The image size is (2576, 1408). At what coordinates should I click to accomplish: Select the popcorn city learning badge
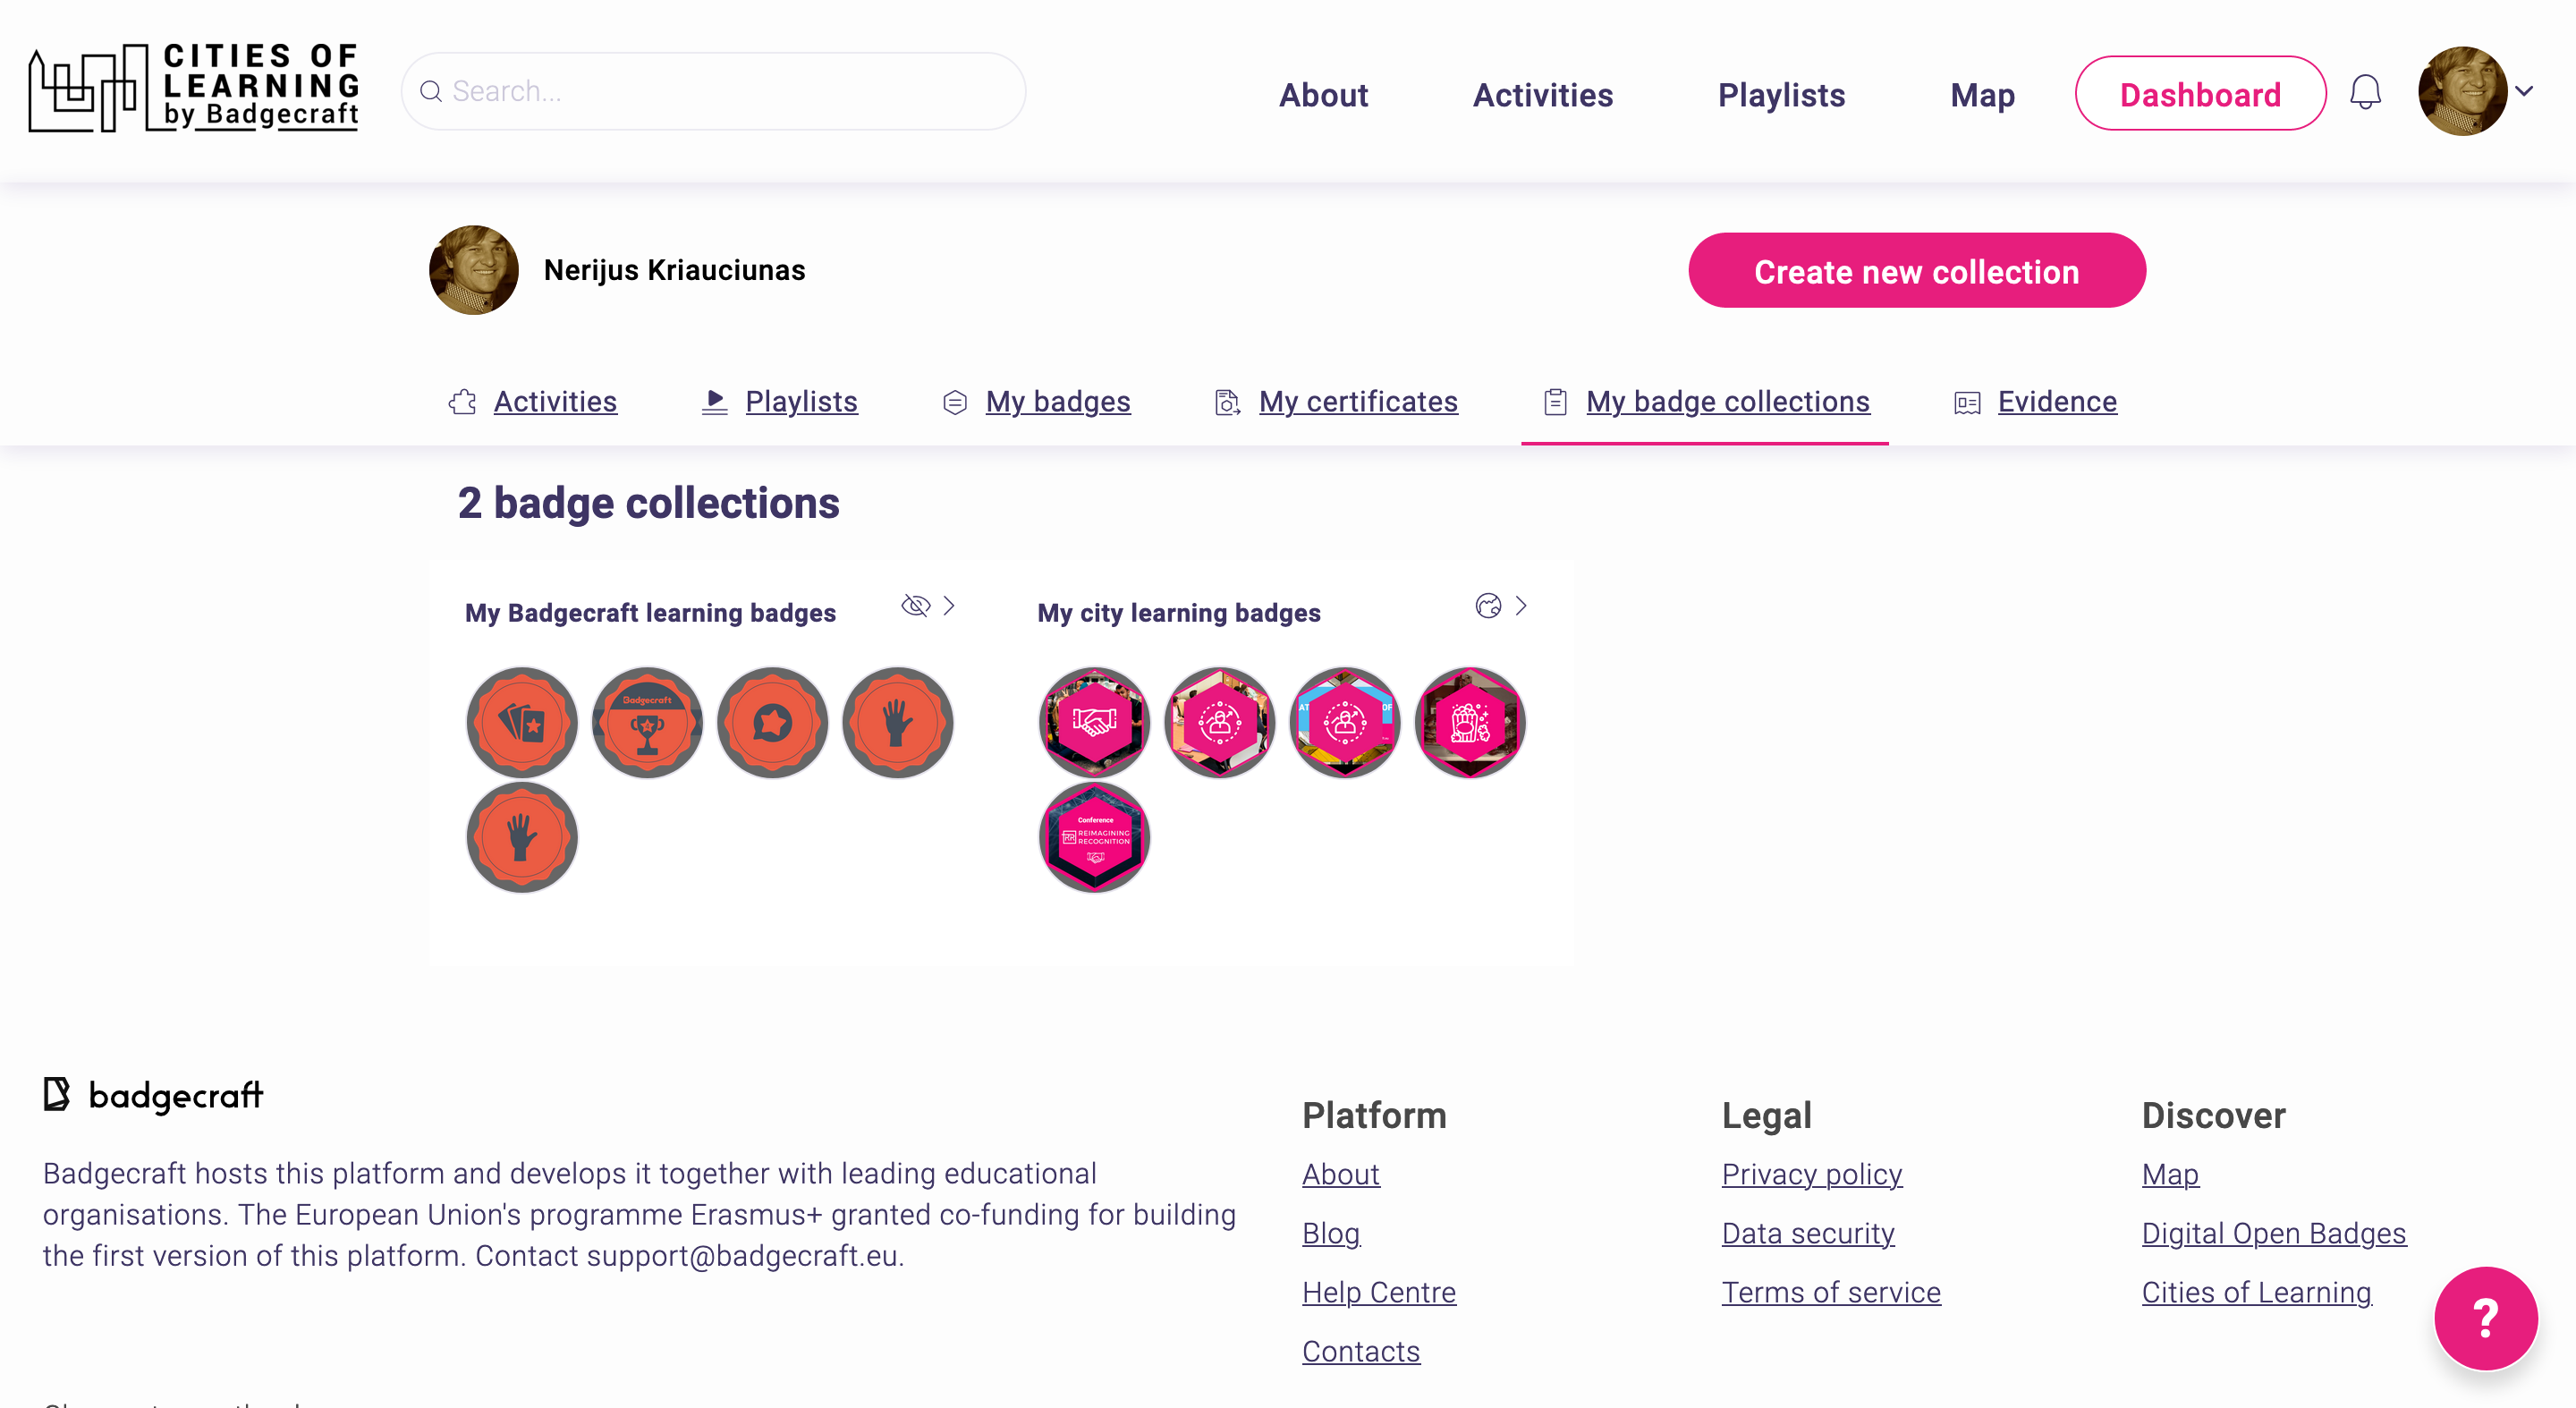(x=1469, y=722)
